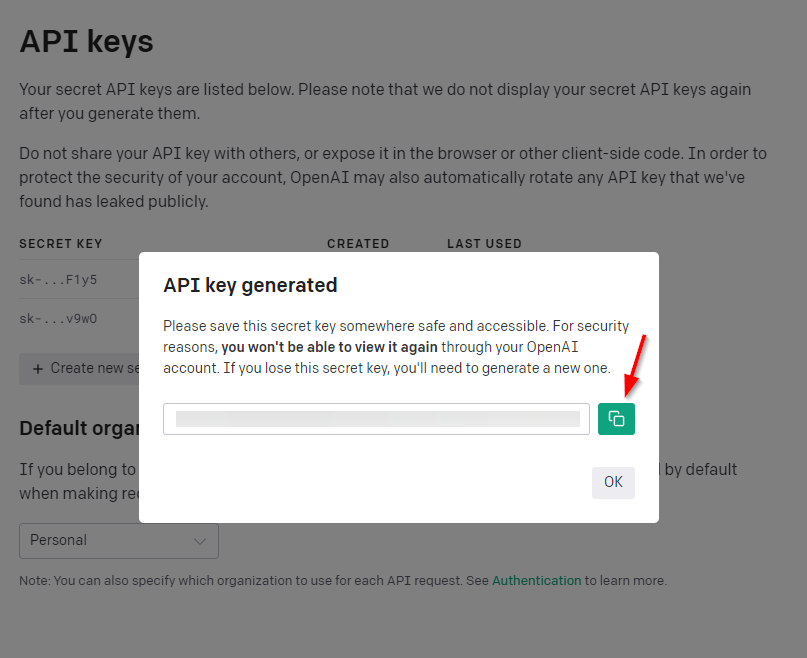807x658 pixels.
Task: Click the LAST USED column header
Action: coord(484,244)
